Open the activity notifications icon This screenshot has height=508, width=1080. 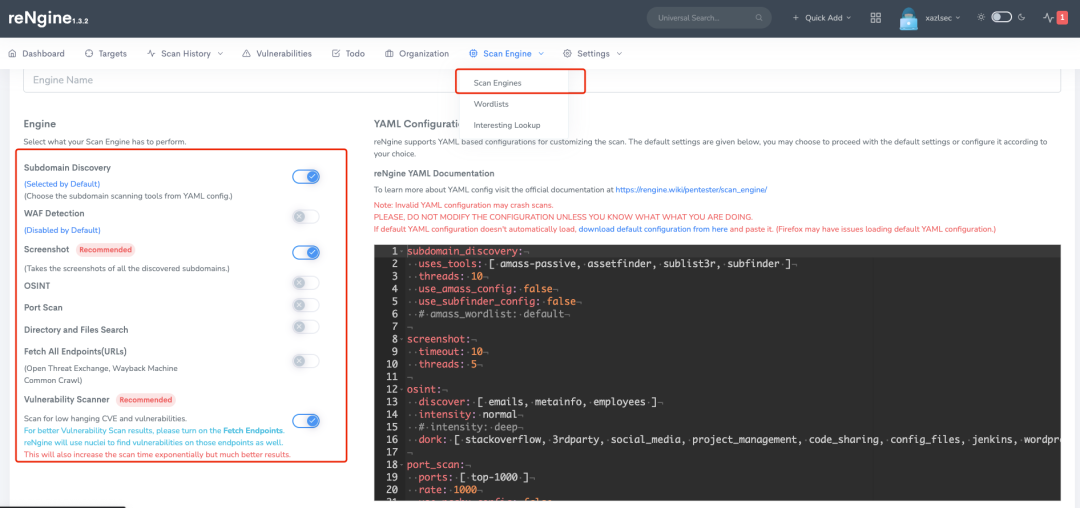[1048, 18]
